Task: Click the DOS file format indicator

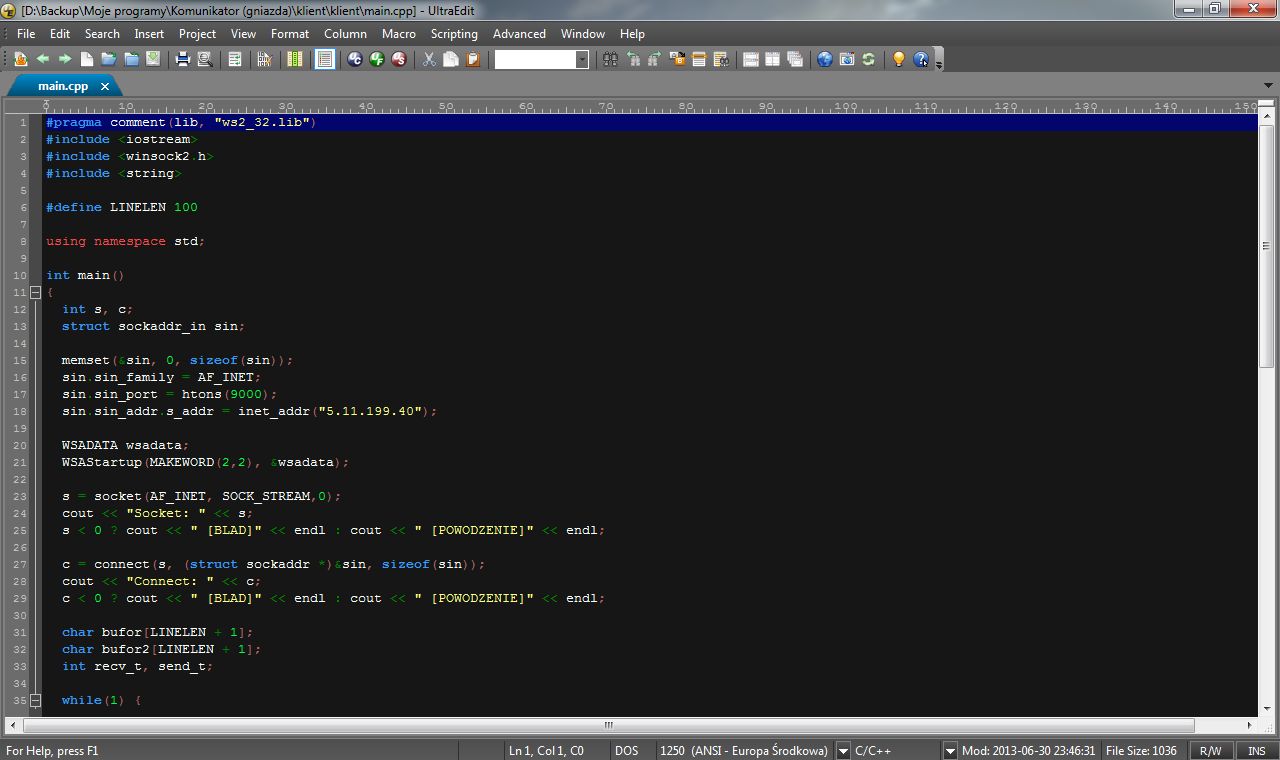Action: pyautogui.click(x=628, y=750)
